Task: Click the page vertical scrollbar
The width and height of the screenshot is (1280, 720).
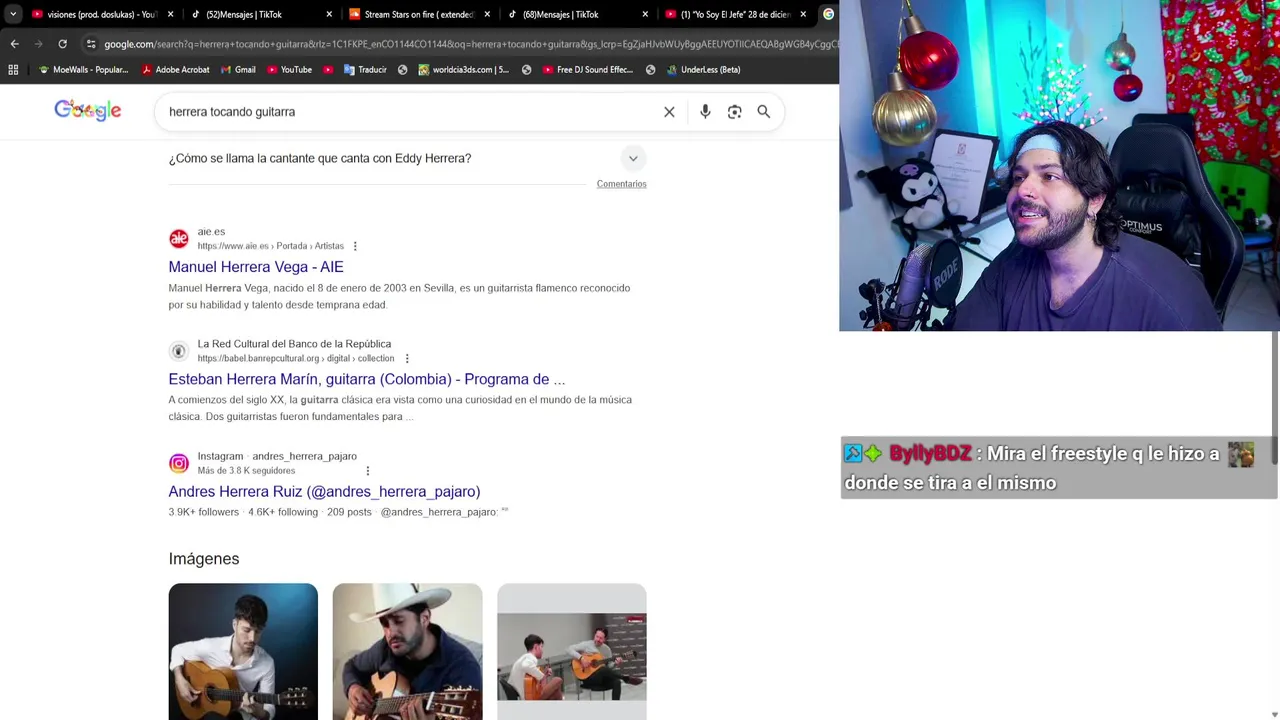Action: [x=1275, y=397]
